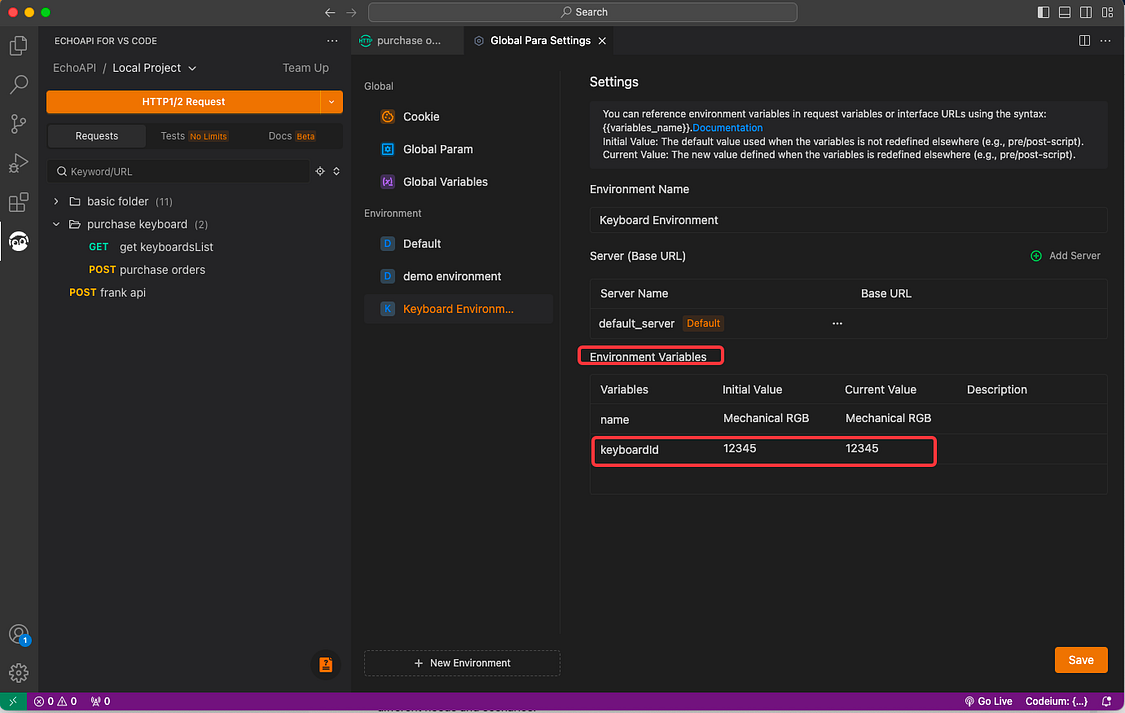Open the Source Control icon

point(19,123)
